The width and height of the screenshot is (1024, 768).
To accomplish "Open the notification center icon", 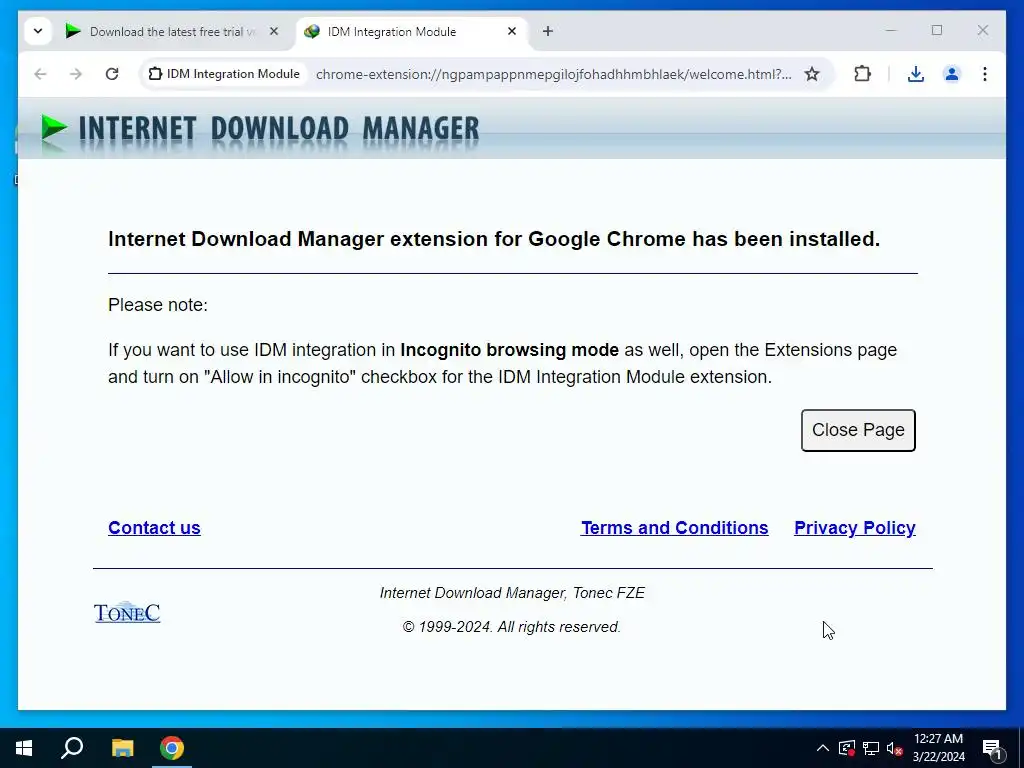I will 992,748.
